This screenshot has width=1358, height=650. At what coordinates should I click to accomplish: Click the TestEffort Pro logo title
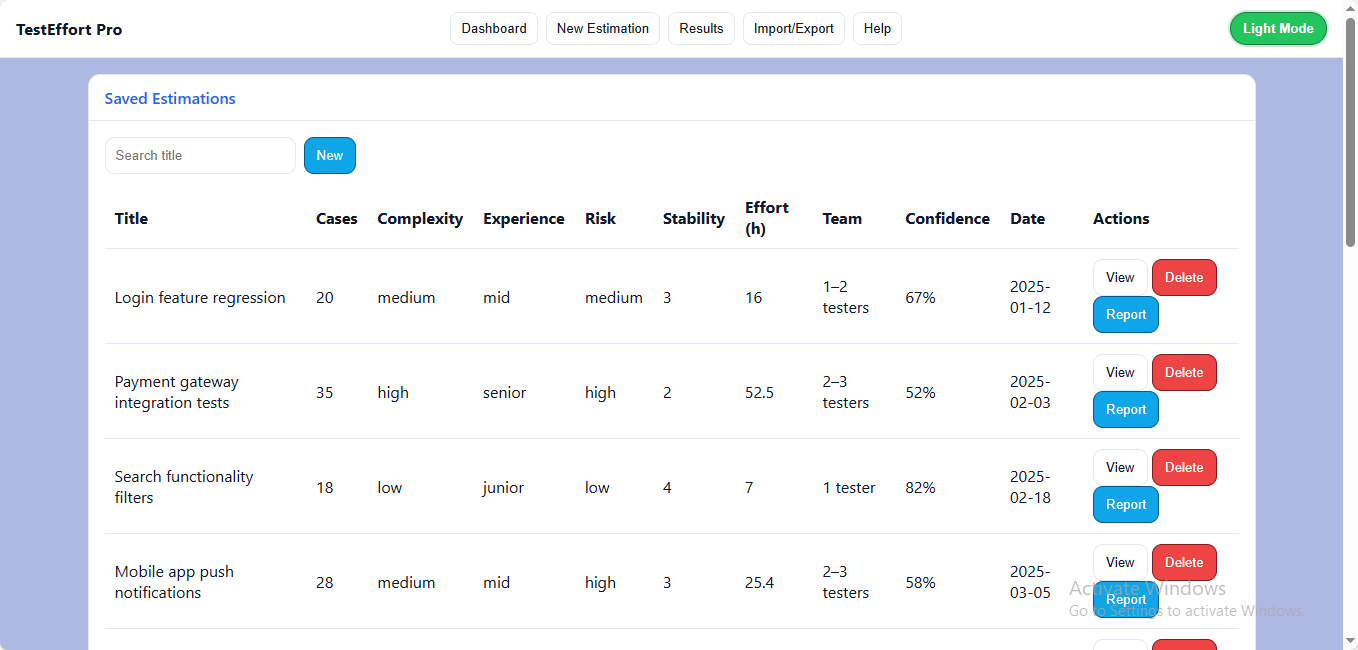(69, 30)
